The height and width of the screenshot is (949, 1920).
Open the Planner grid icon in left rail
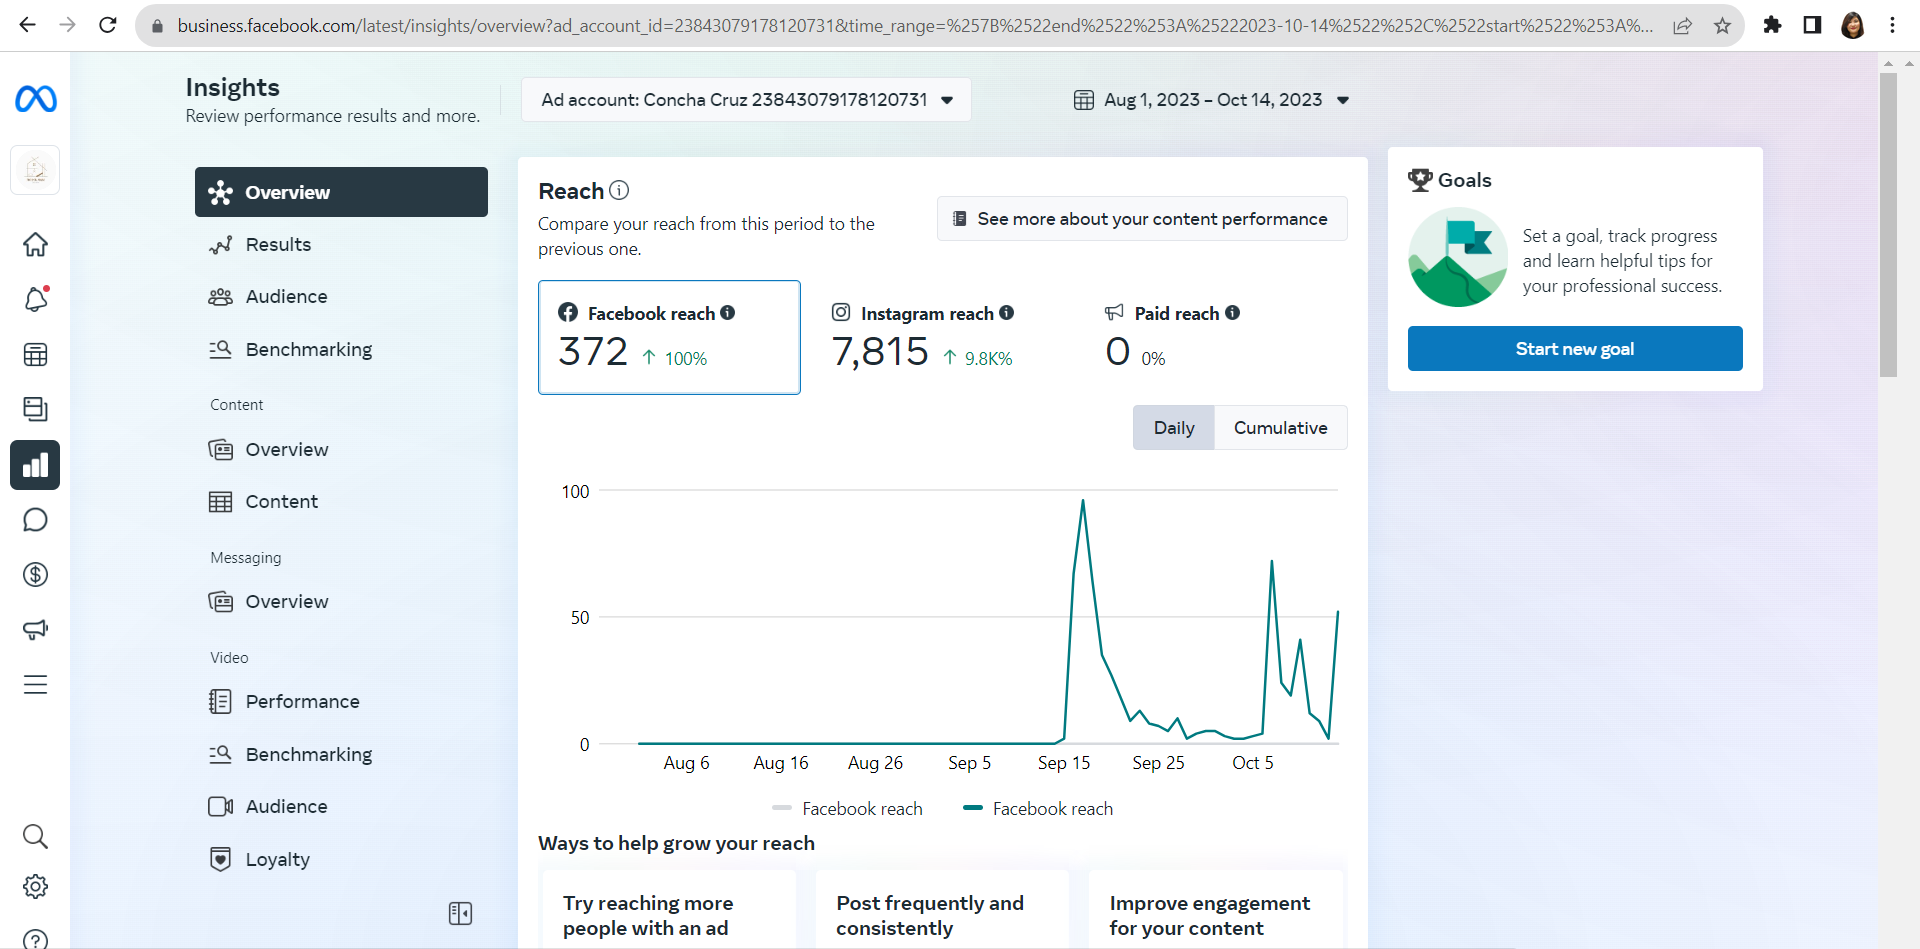[35, 354]
